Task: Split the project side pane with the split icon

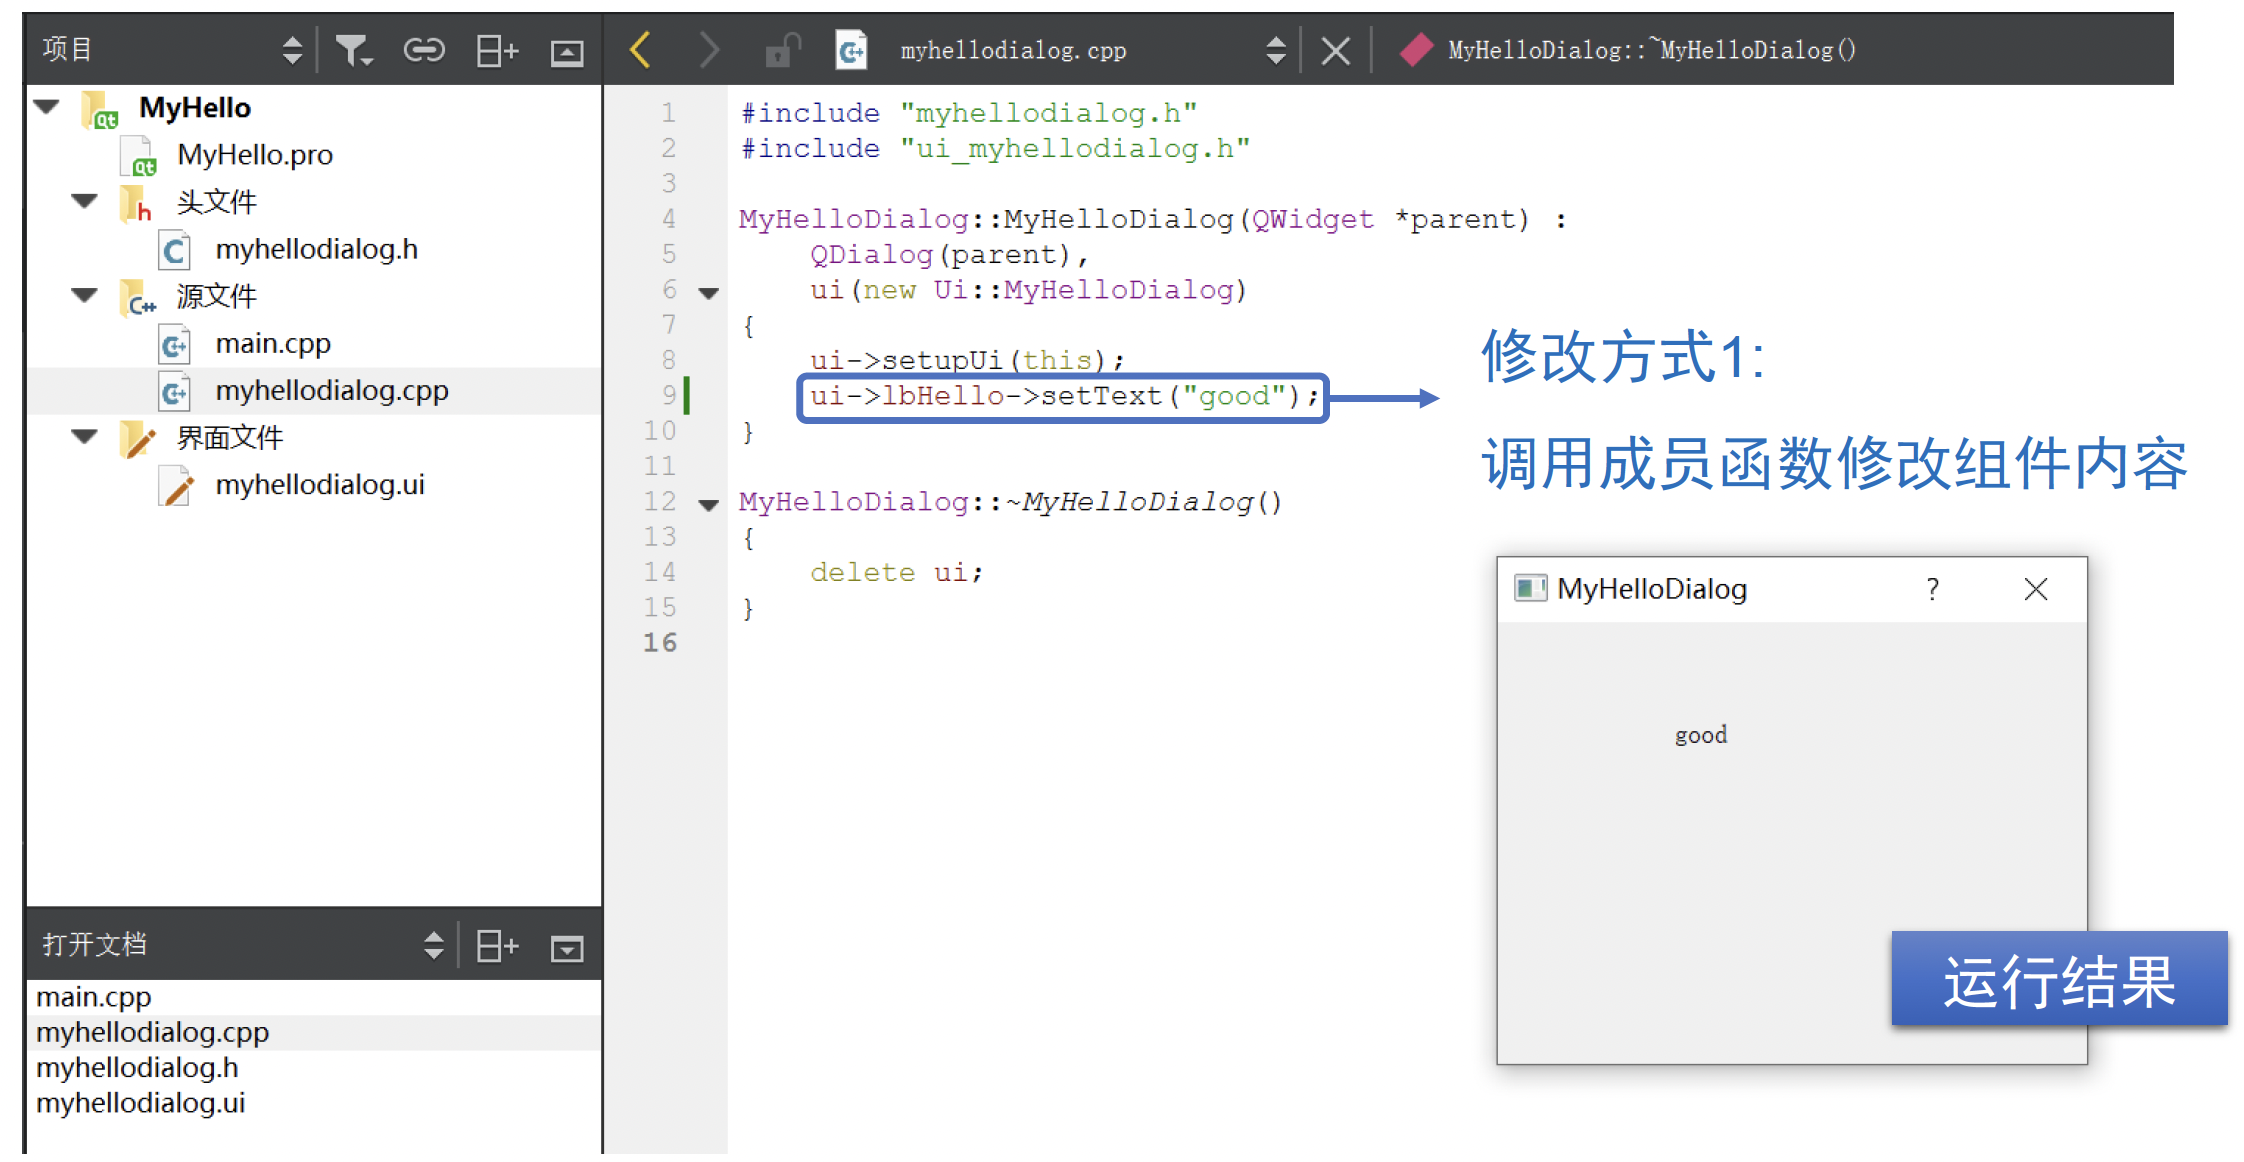Action: (x=497, y=50)
